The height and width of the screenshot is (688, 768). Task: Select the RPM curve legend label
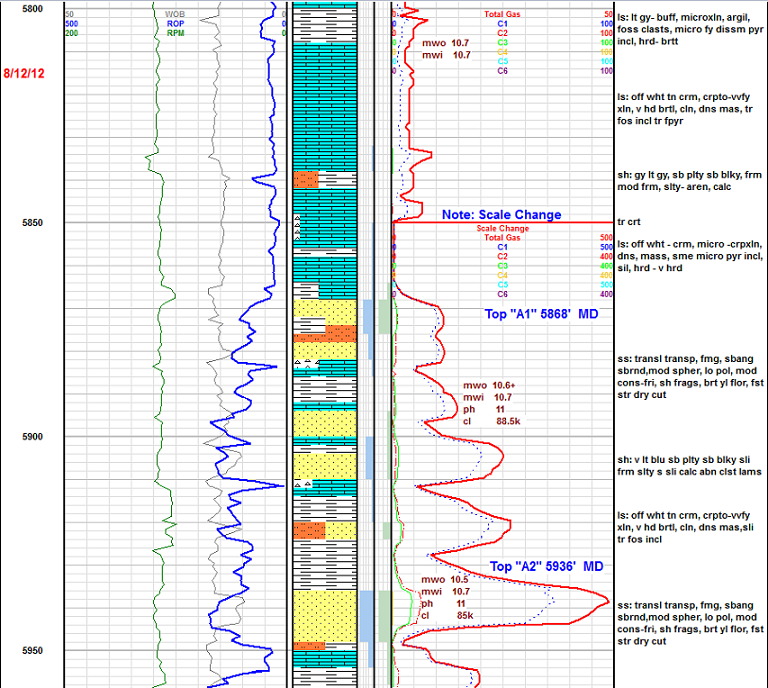[175, 33]
